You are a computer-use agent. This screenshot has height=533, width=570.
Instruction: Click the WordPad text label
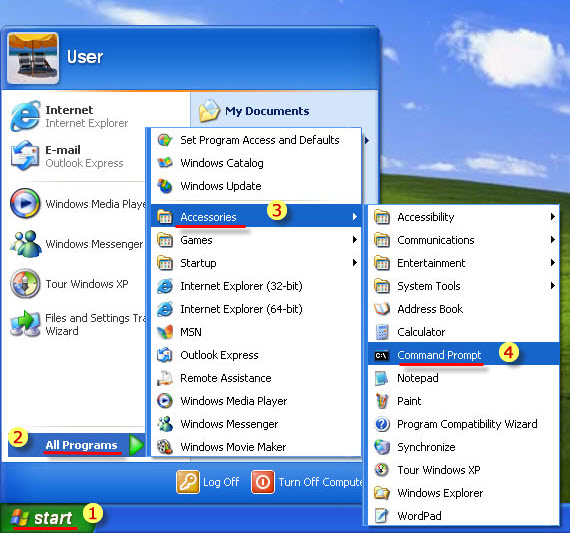pos(419,516)
